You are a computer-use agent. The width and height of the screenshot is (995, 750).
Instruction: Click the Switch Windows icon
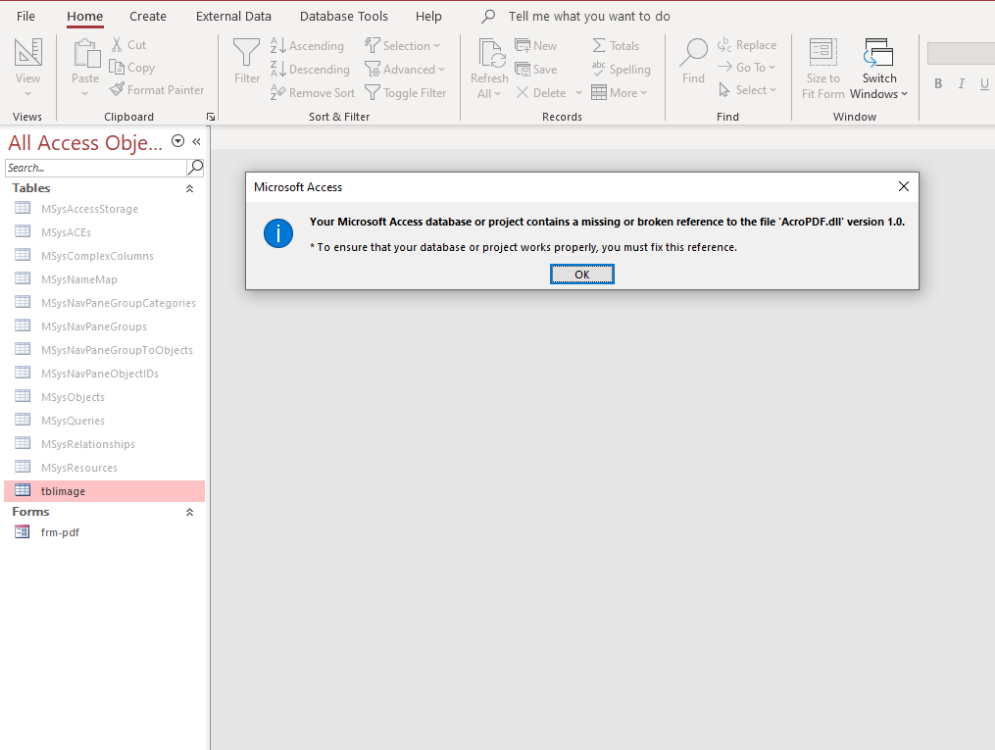point(879,53)
